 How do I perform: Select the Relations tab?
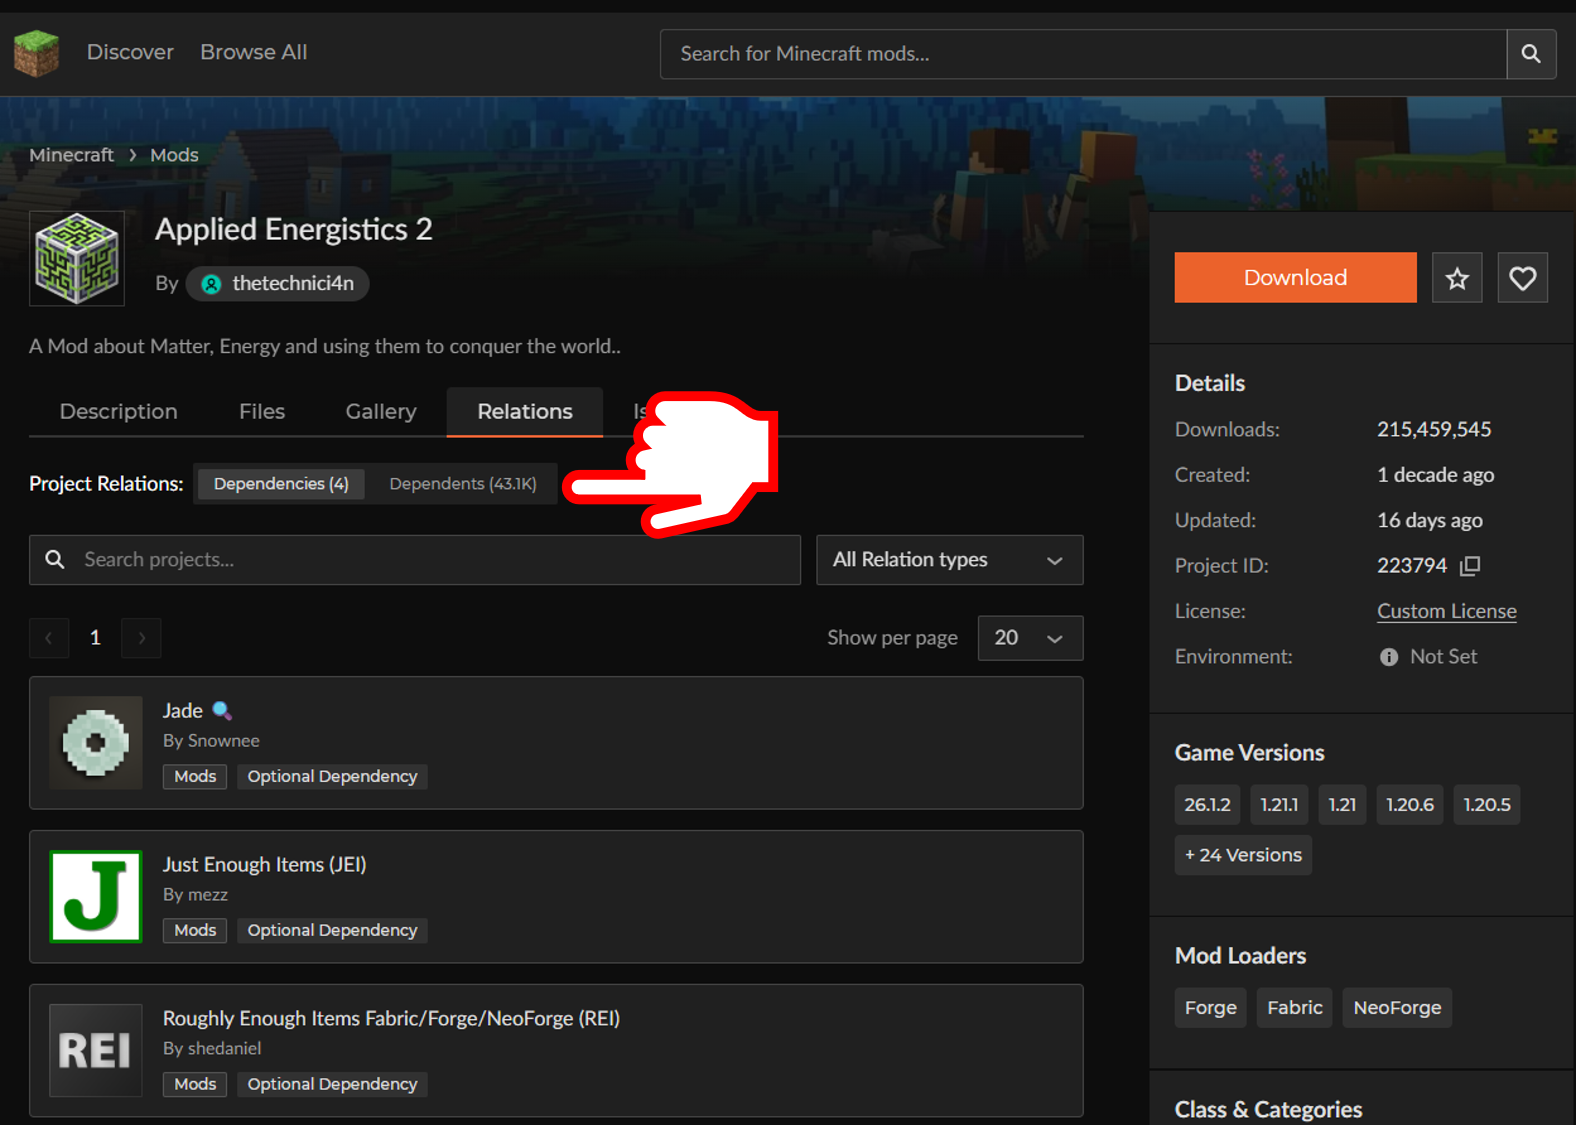(x=525, y=412)
